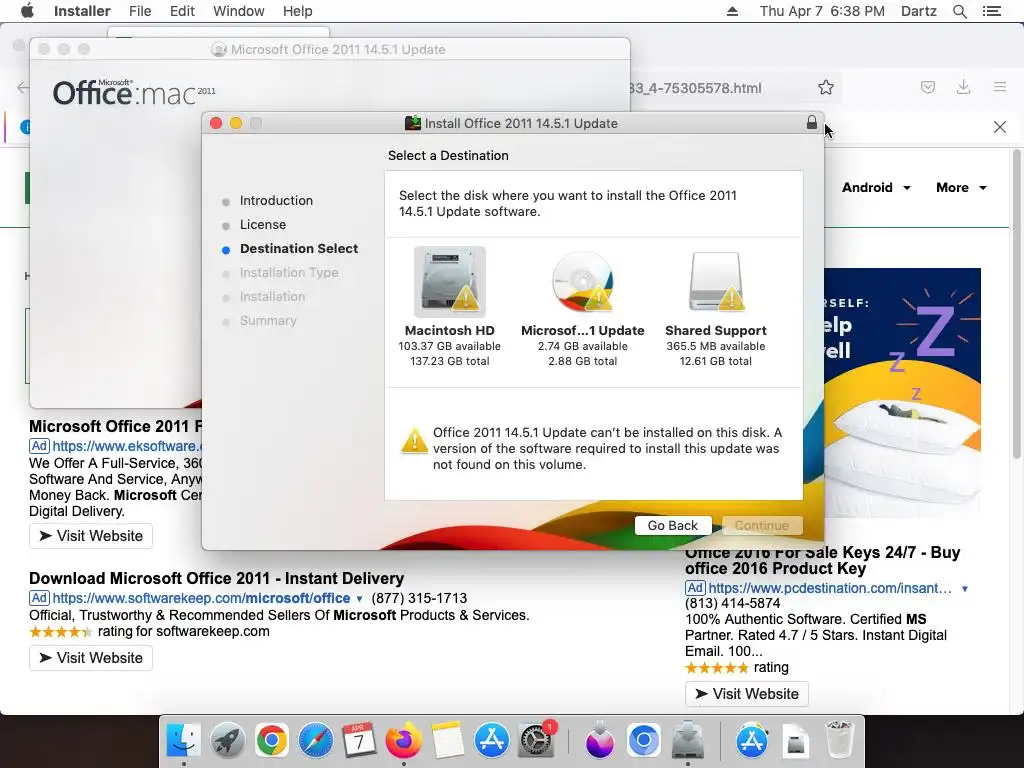Screen dimensions: 1024x768
Task: Select the Macintosh HD disk icon
Action: tap(449, 281)
